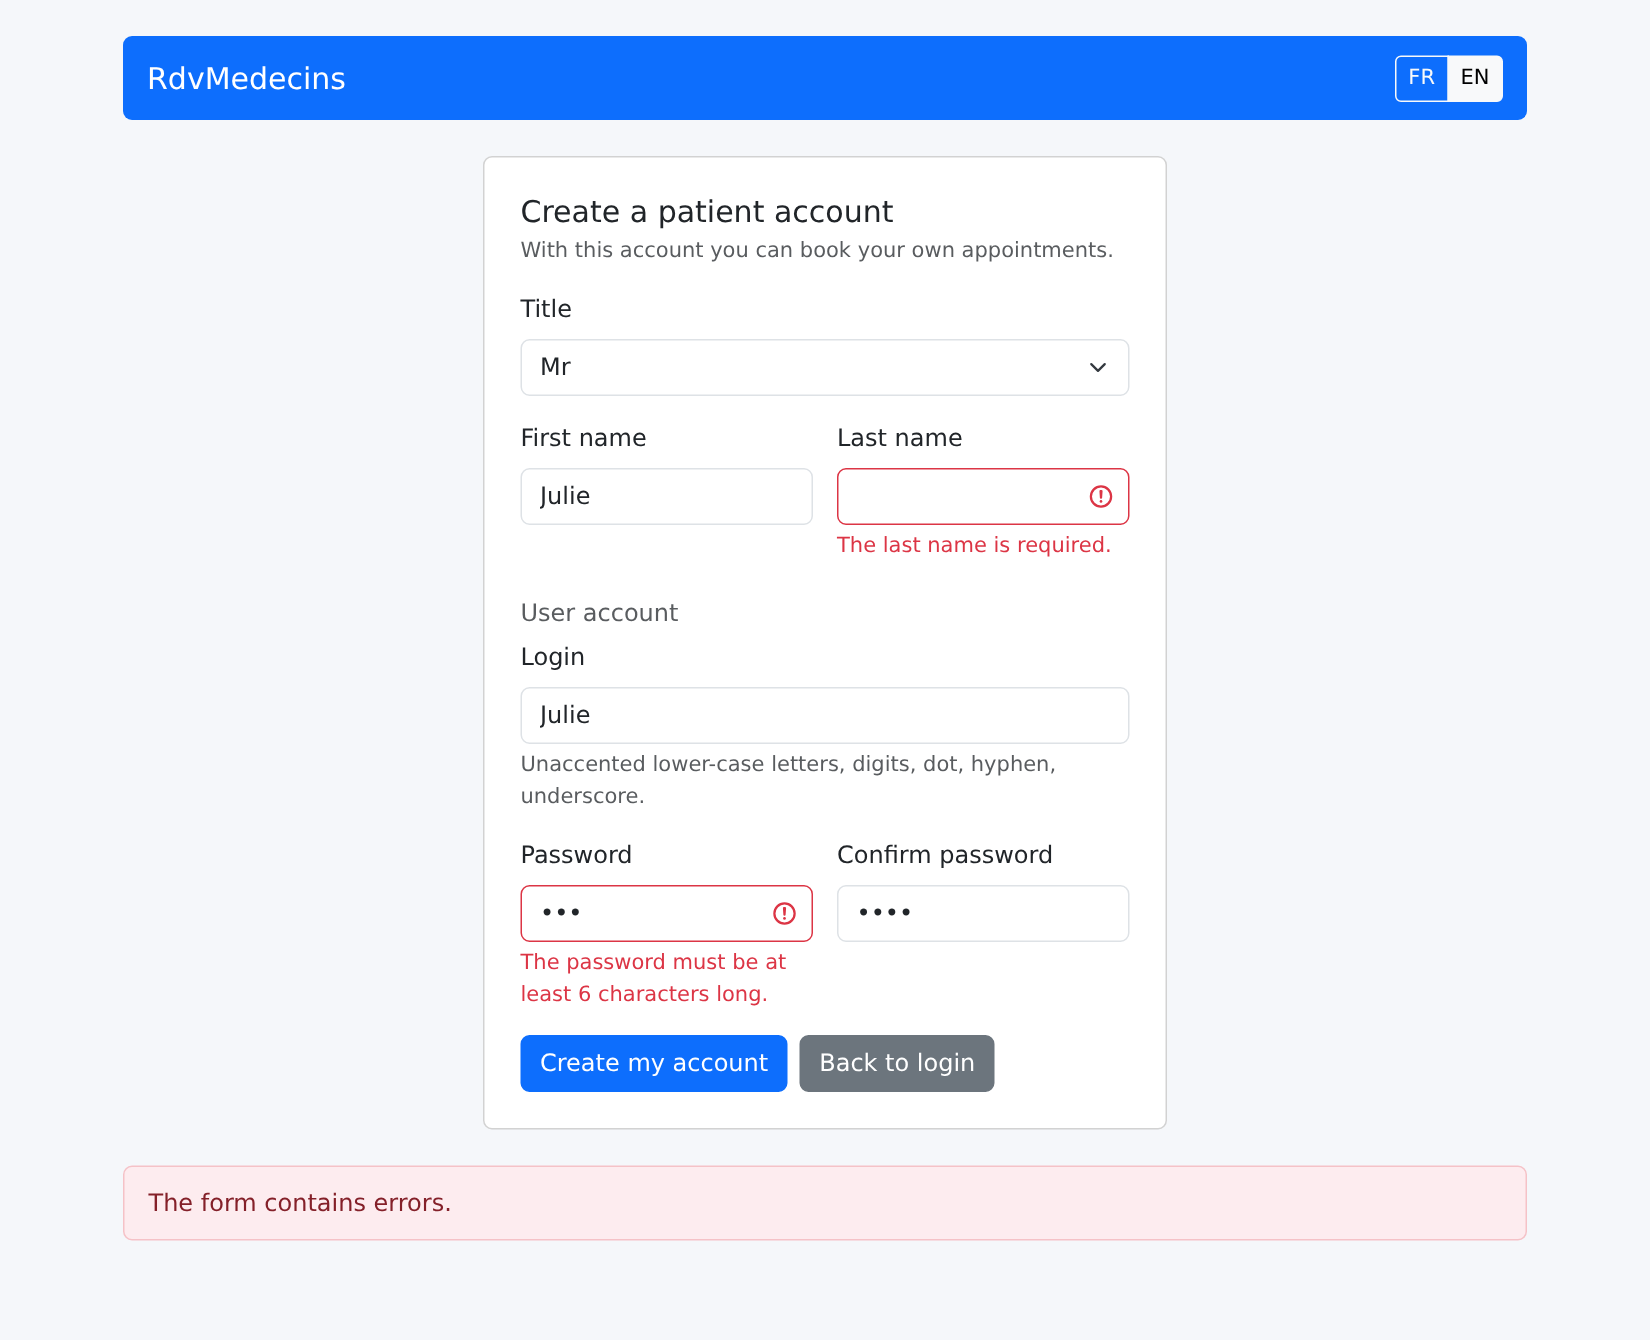Focus the Login input field
This screenshot has width=1650, height=1340.
pyautogui.click(x=825, y=715)
